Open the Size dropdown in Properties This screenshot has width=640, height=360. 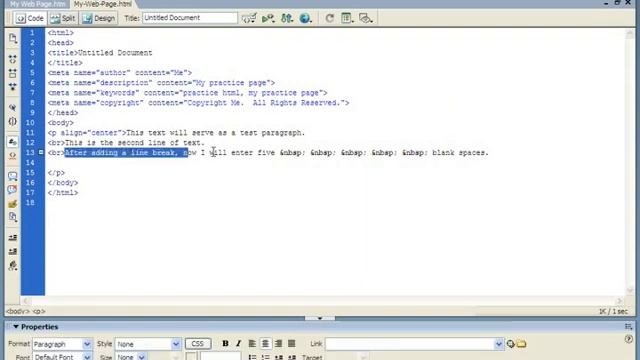point(131,356)
